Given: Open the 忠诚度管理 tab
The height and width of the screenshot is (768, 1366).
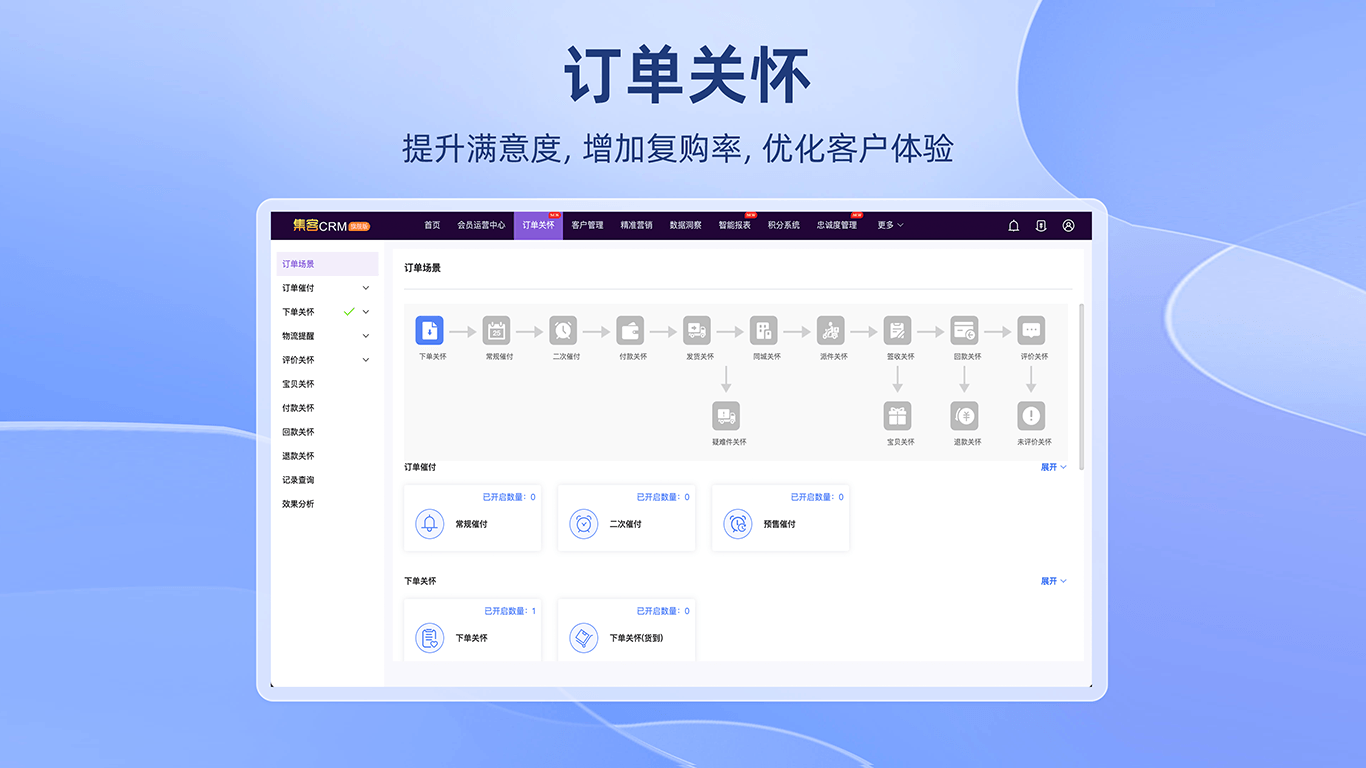Looking at the screenshot, I should [837, 226].
